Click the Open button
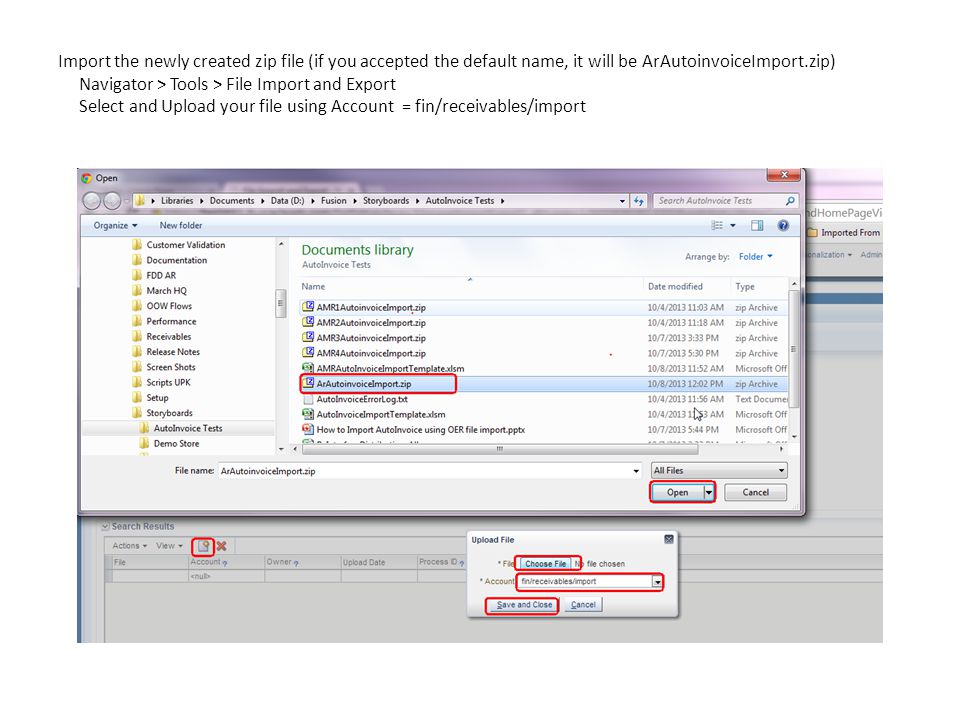960x720 pixels. click(677, 492)
